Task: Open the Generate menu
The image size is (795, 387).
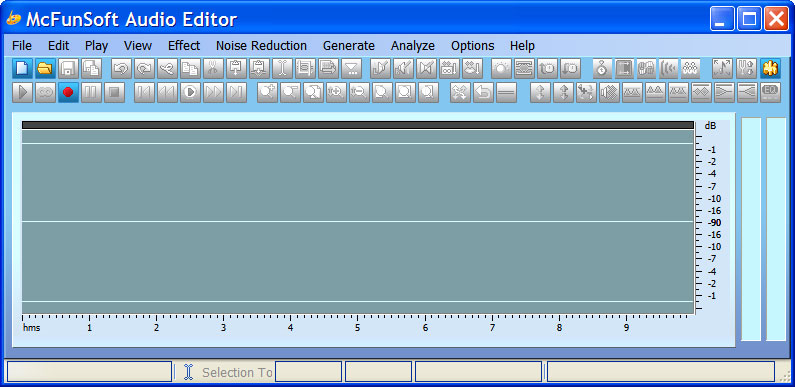Action: pos(349,46)
